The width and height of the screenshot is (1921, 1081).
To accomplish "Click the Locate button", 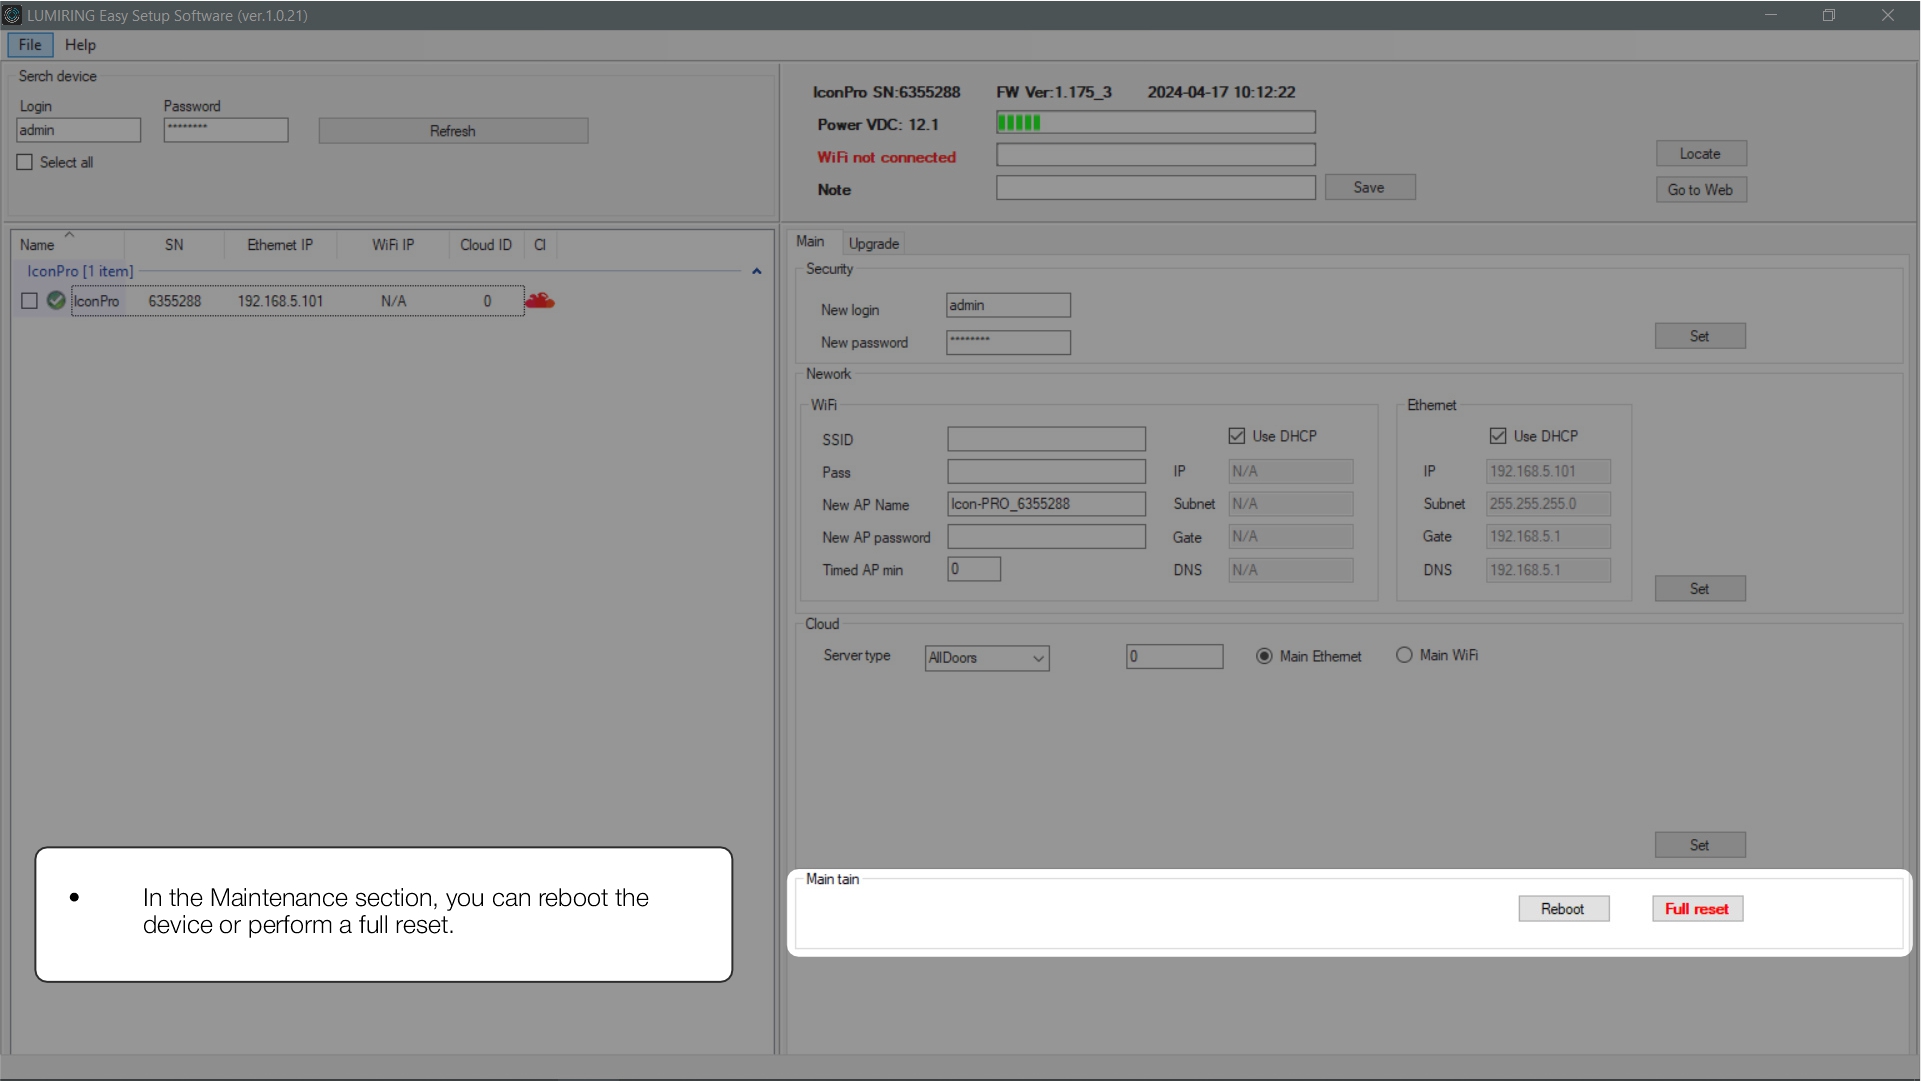I will [1701, 153].
